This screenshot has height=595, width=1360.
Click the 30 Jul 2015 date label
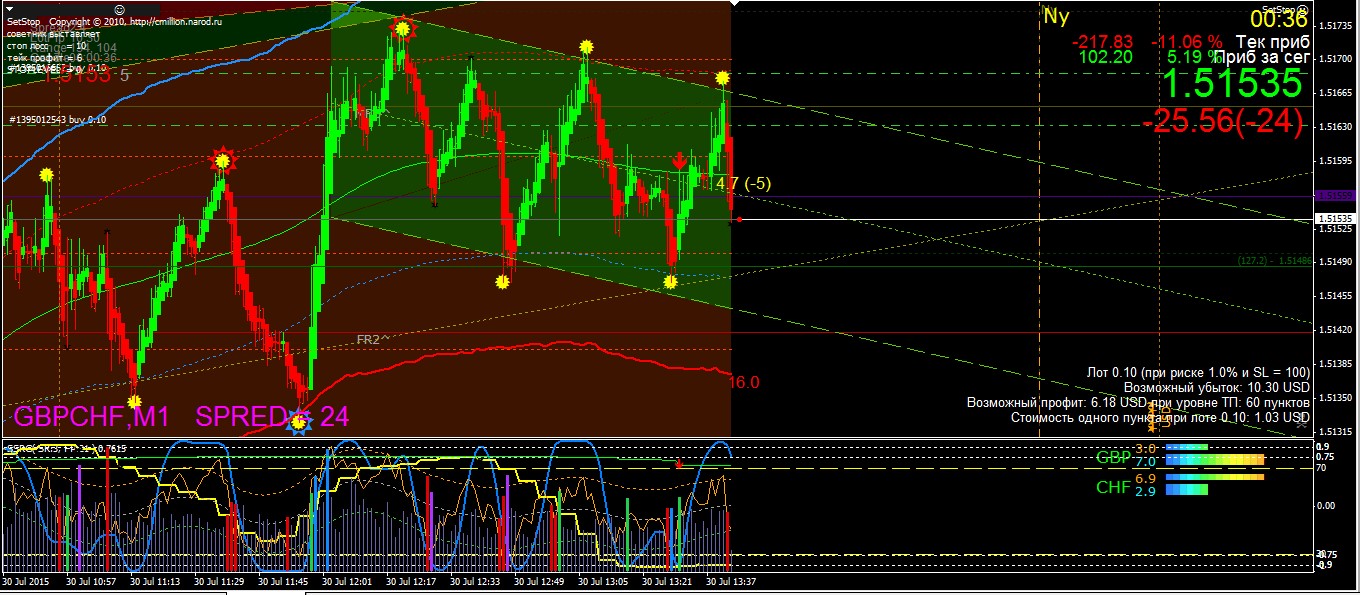(25, 581)
